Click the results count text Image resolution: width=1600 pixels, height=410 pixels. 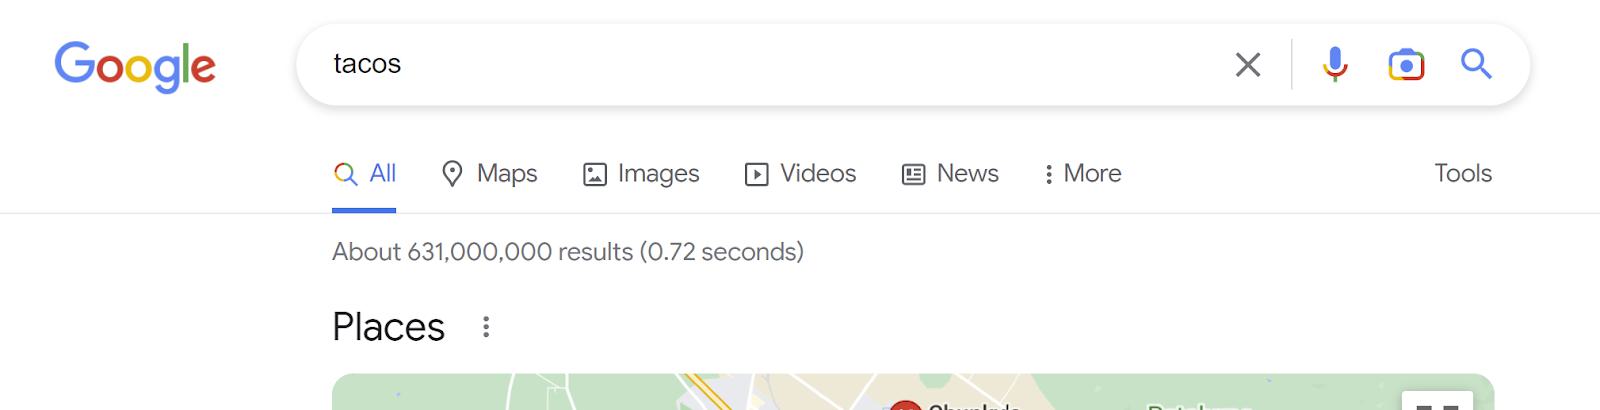click(567, 252)
